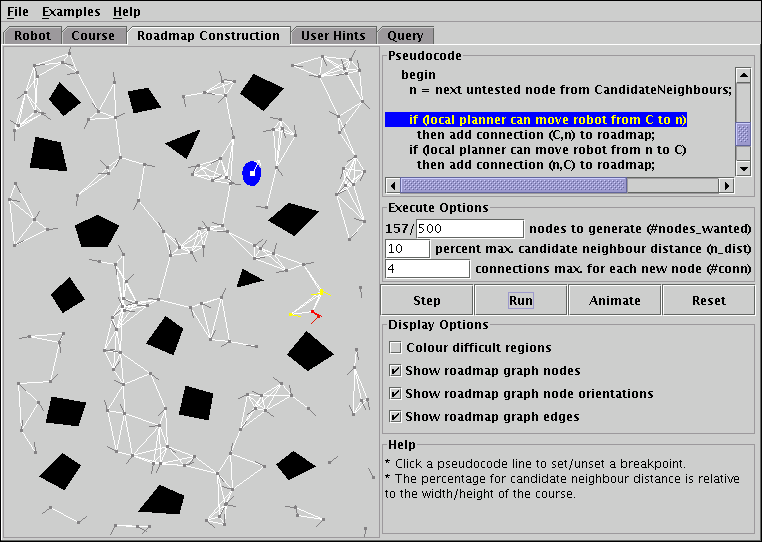Click the Animate button

(614, 300)
